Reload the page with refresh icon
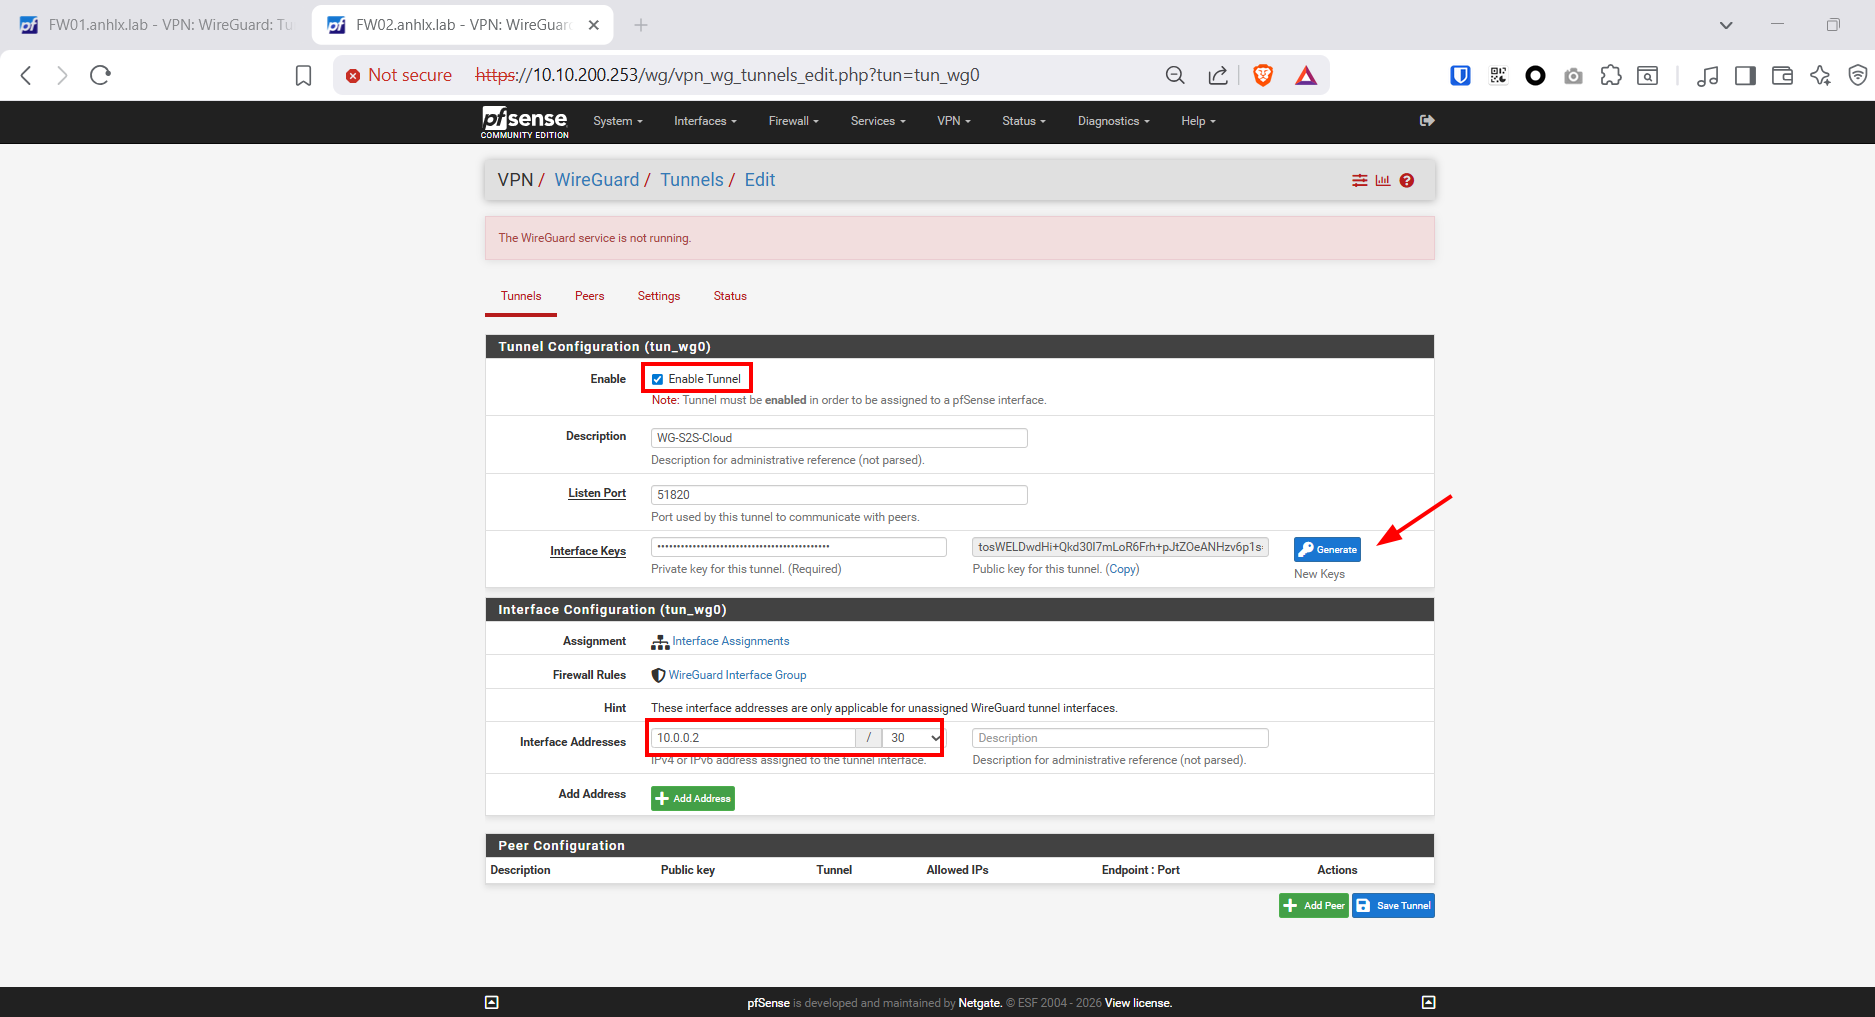Image resolution: width=1875 pixels, height=1017 pixels. pos(100,75)
